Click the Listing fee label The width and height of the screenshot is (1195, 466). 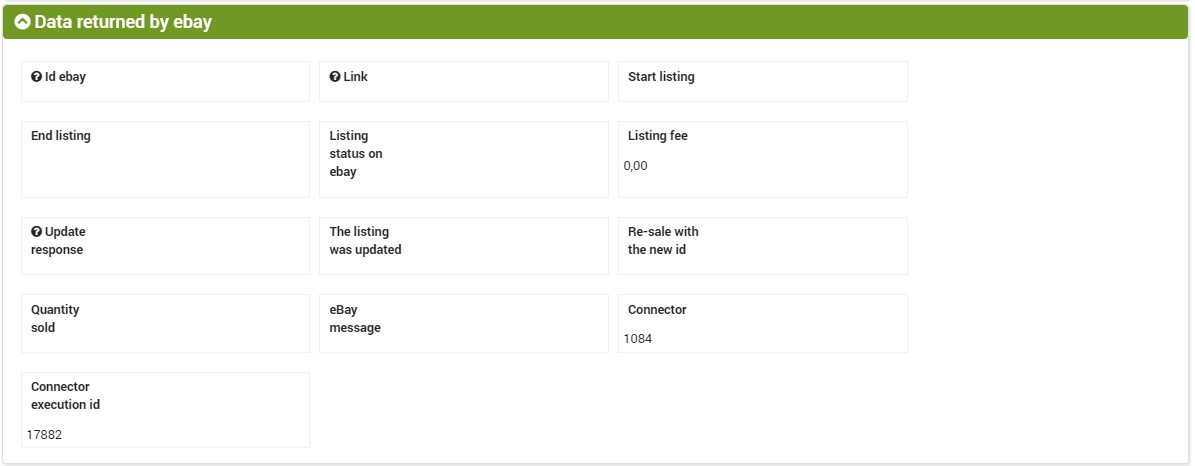658,136
